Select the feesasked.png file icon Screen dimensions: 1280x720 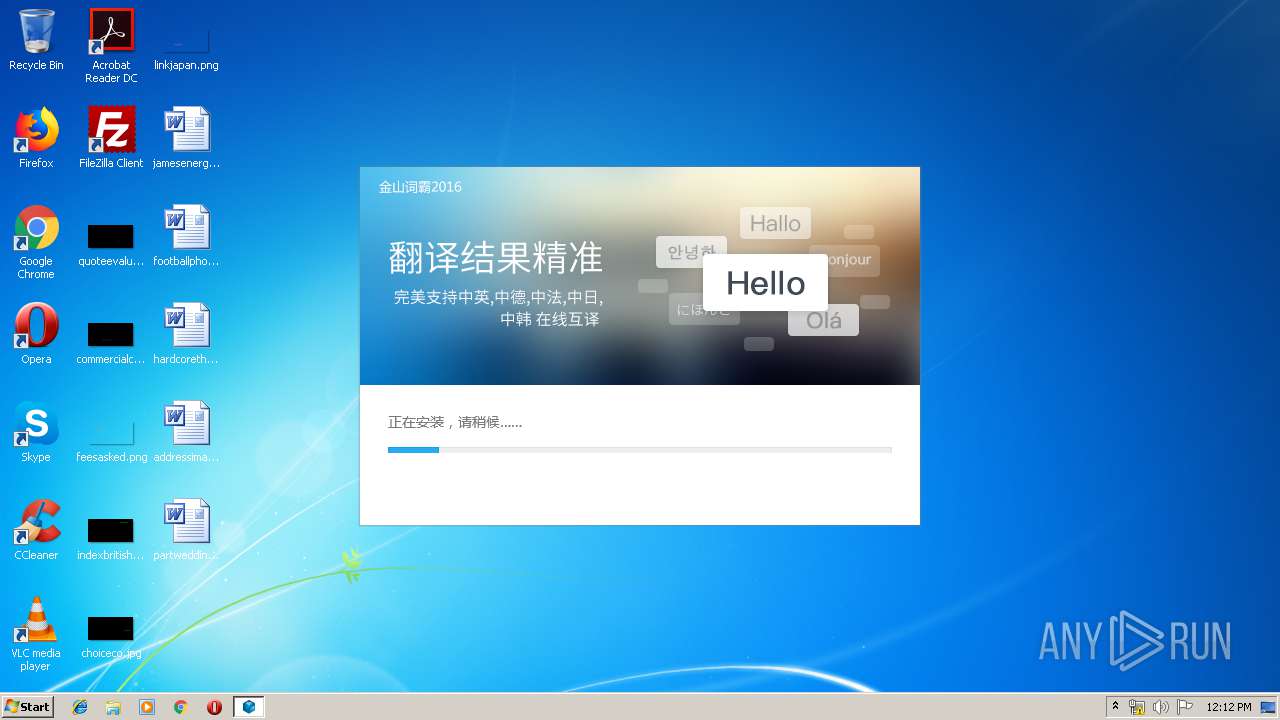[x=111, y=440]
